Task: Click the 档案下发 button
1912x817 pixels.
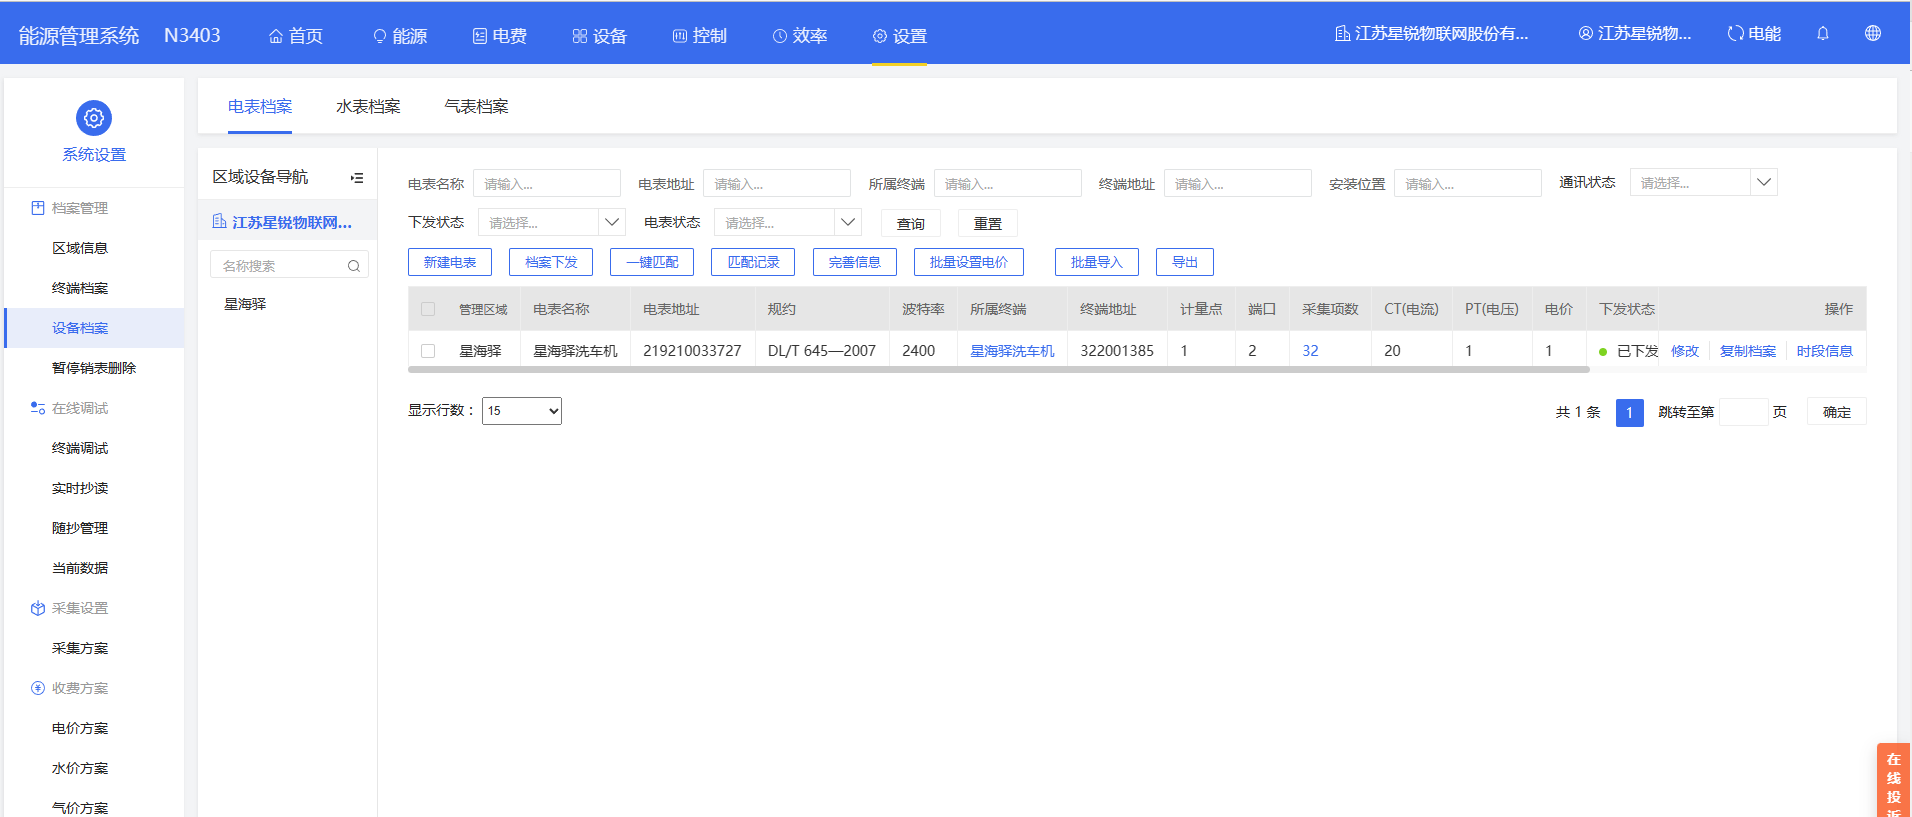Action: [551, 262]
